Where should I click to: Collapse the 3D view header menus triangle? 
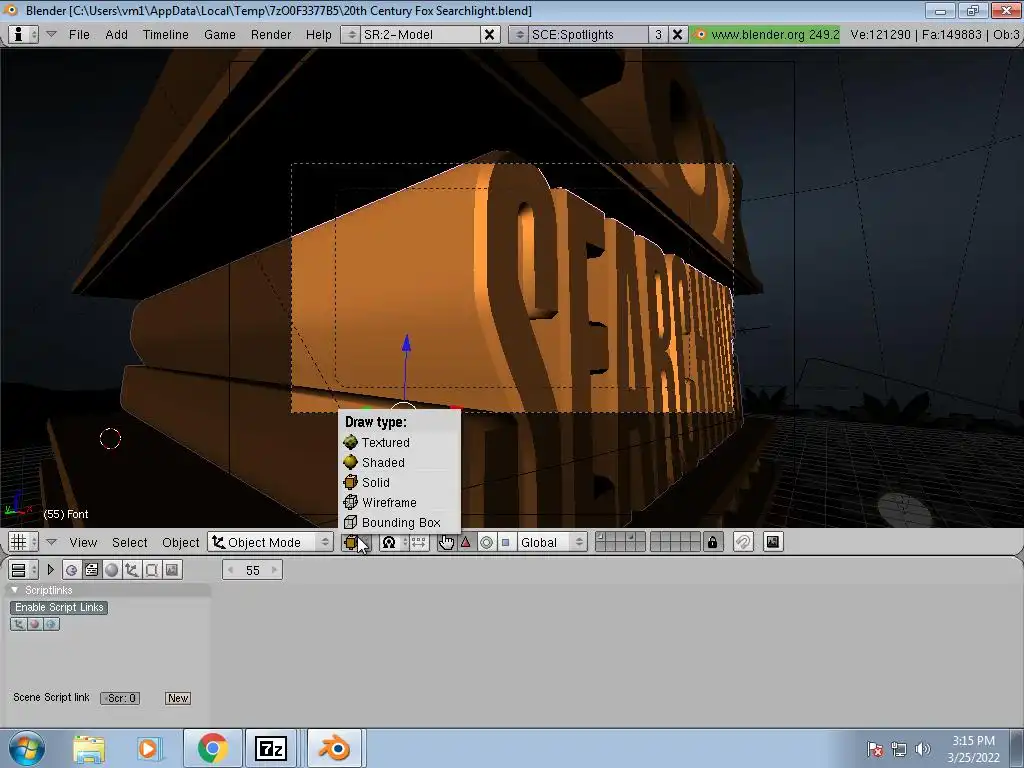[x=51, y=542]
